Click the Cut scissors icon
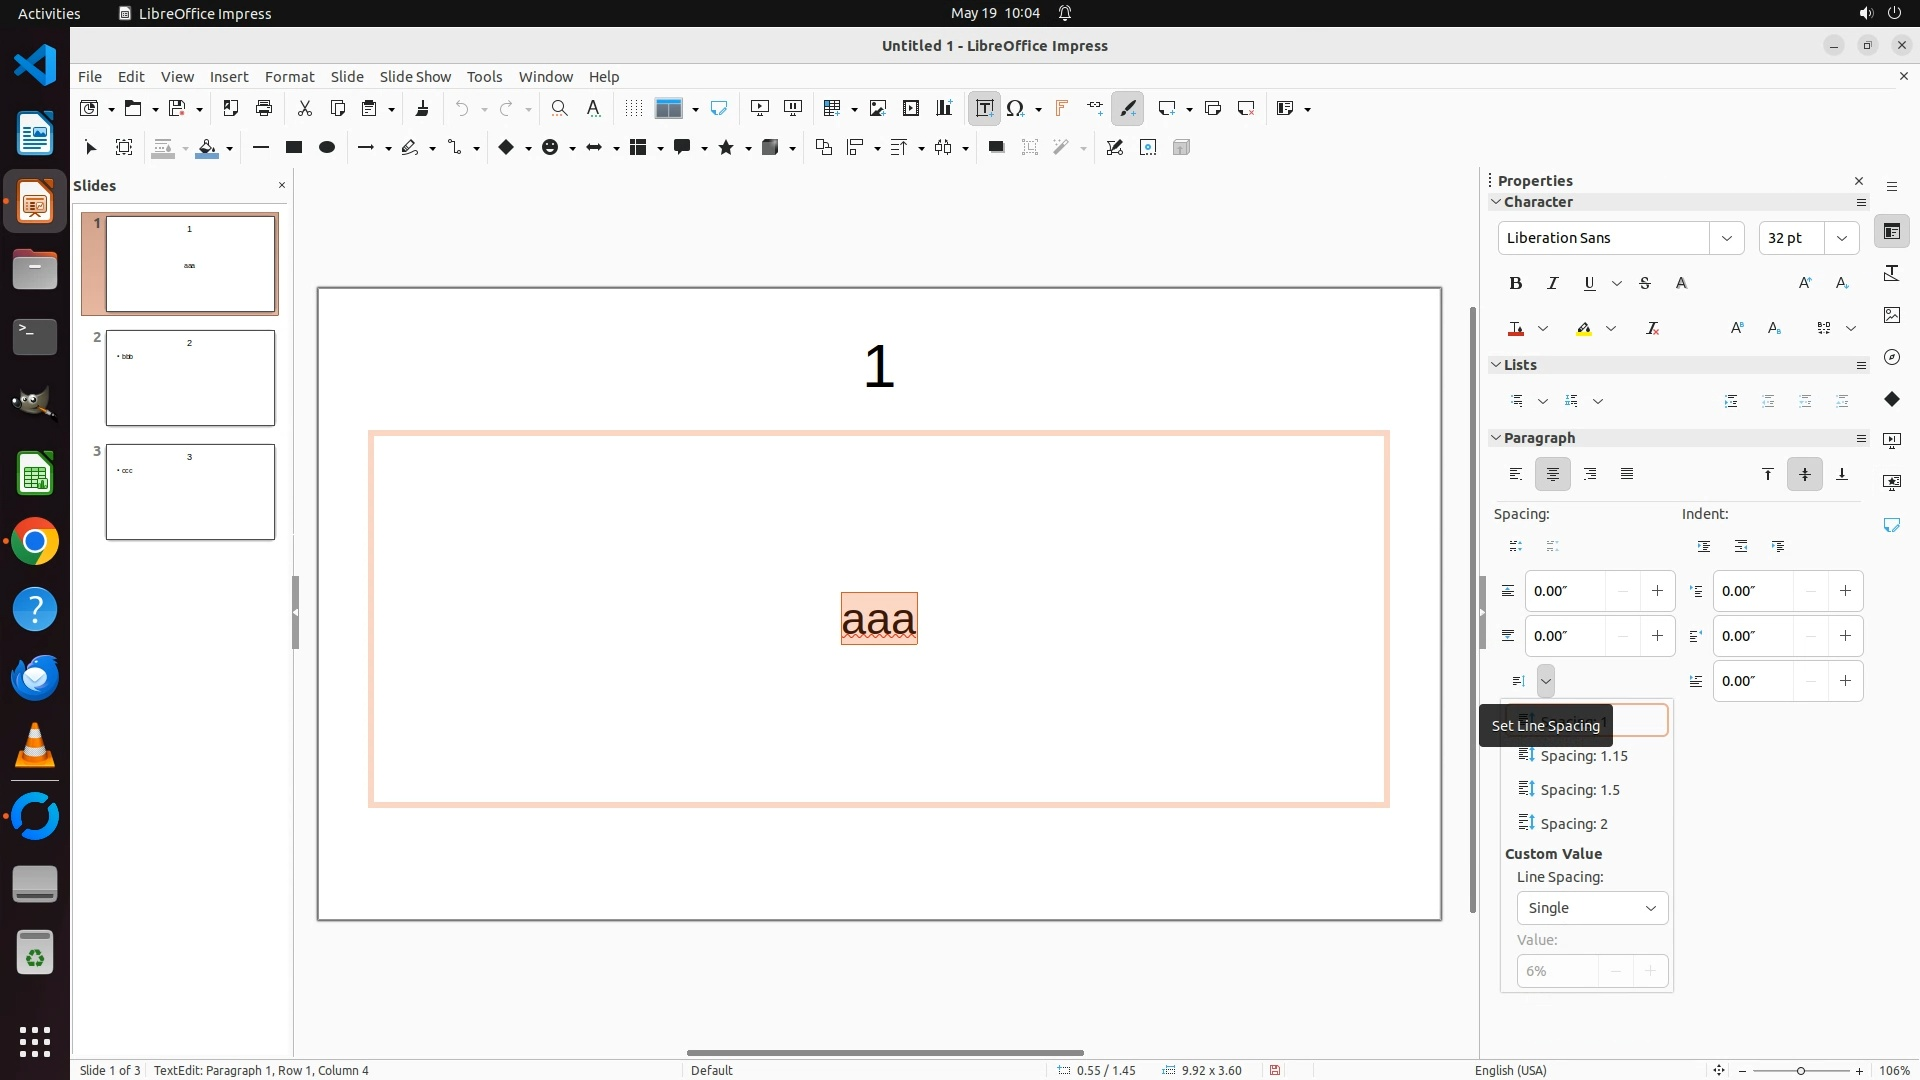 [304, 108]
